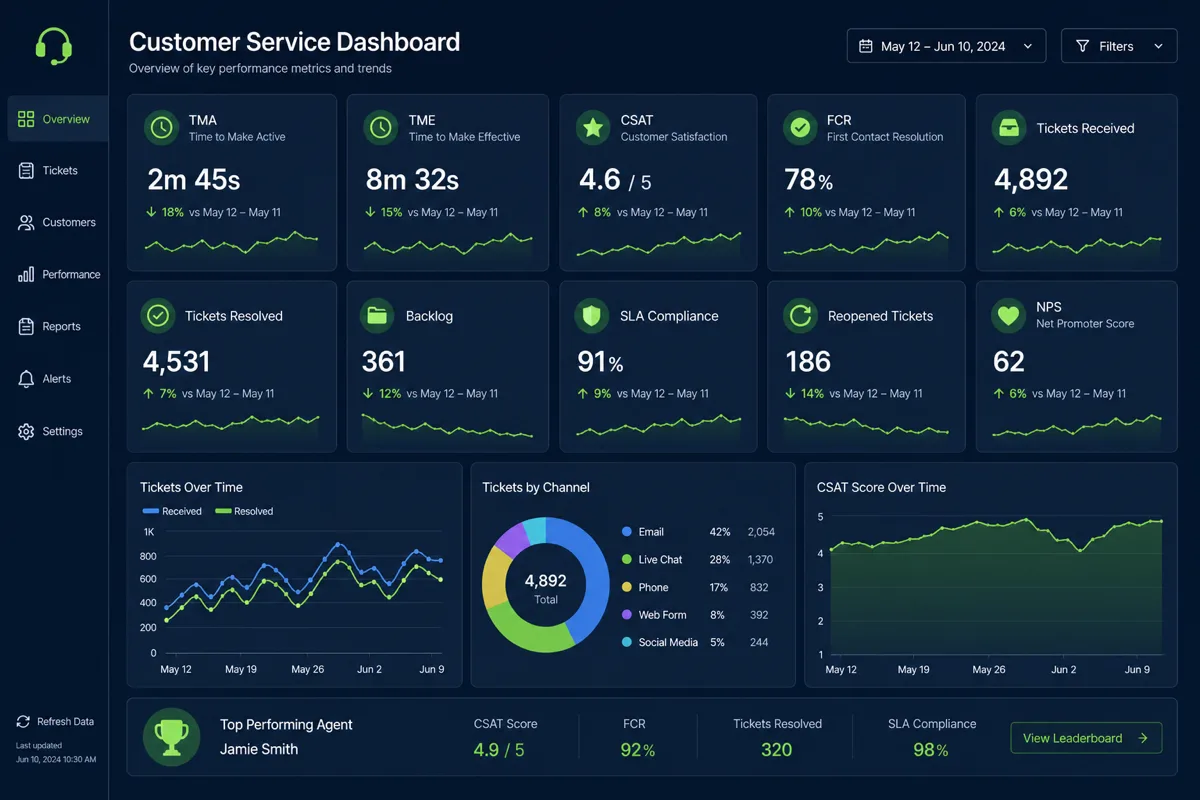The image size is (1200, 800).
Task: Click the agent SLA Compliance 98% value
Action: pyautogui.click(x=931, y=749)
